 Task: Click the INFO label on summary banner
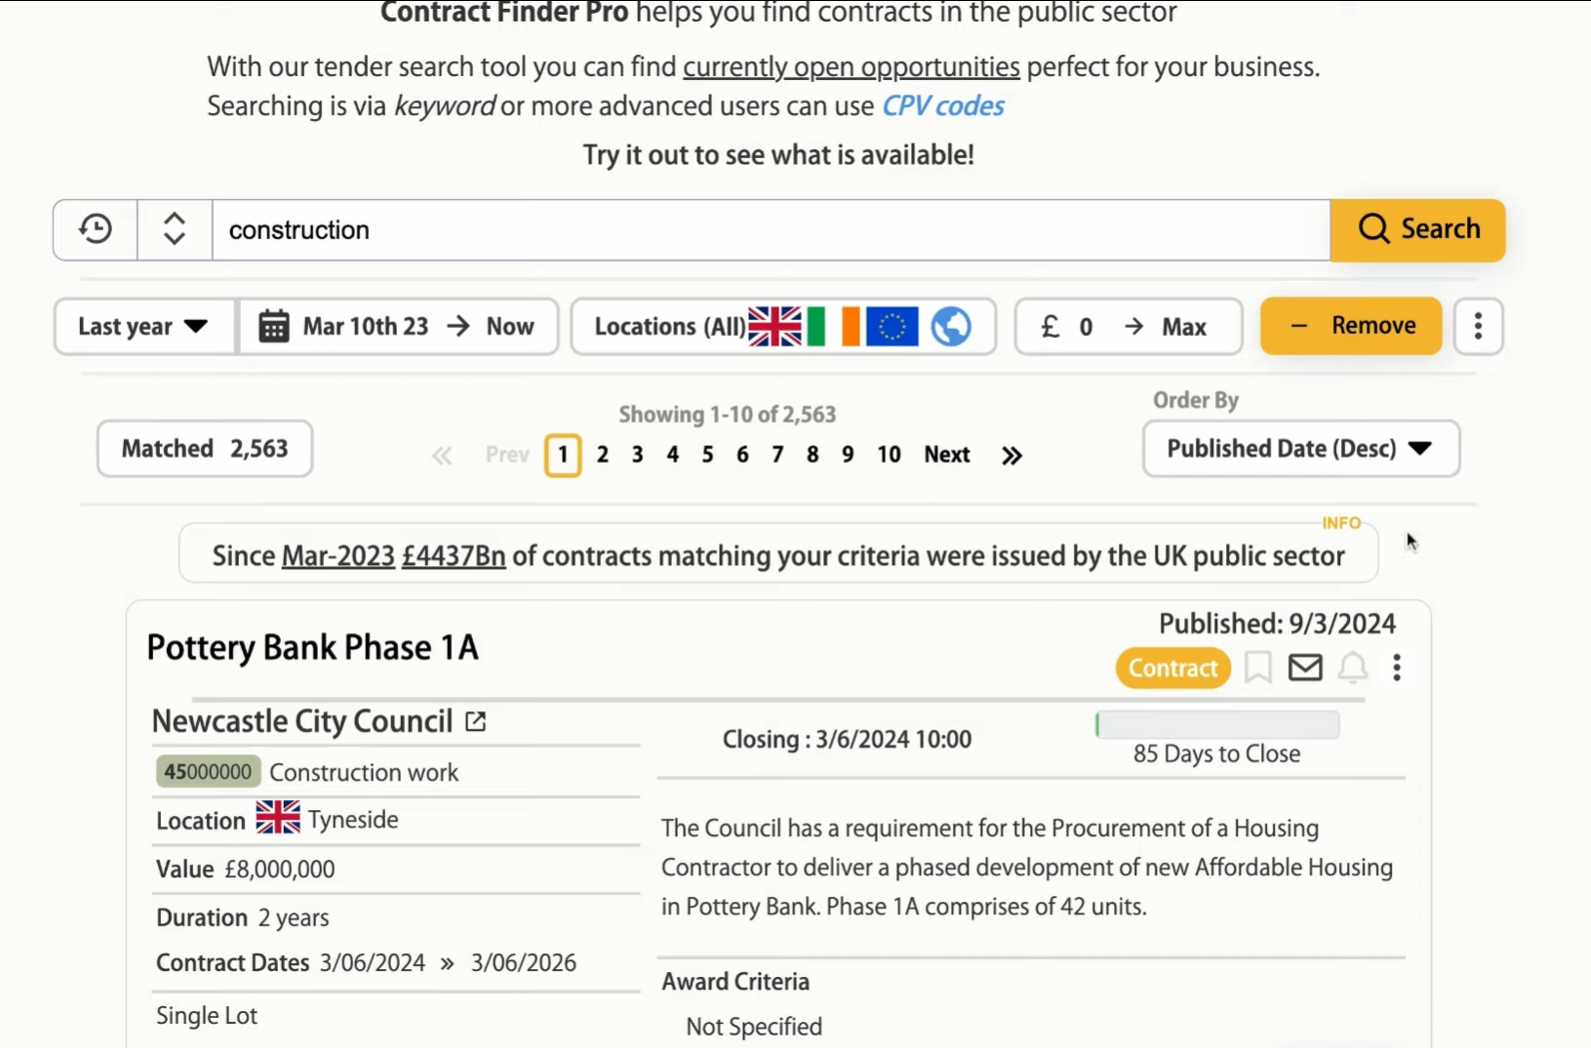click(1341, 523)
